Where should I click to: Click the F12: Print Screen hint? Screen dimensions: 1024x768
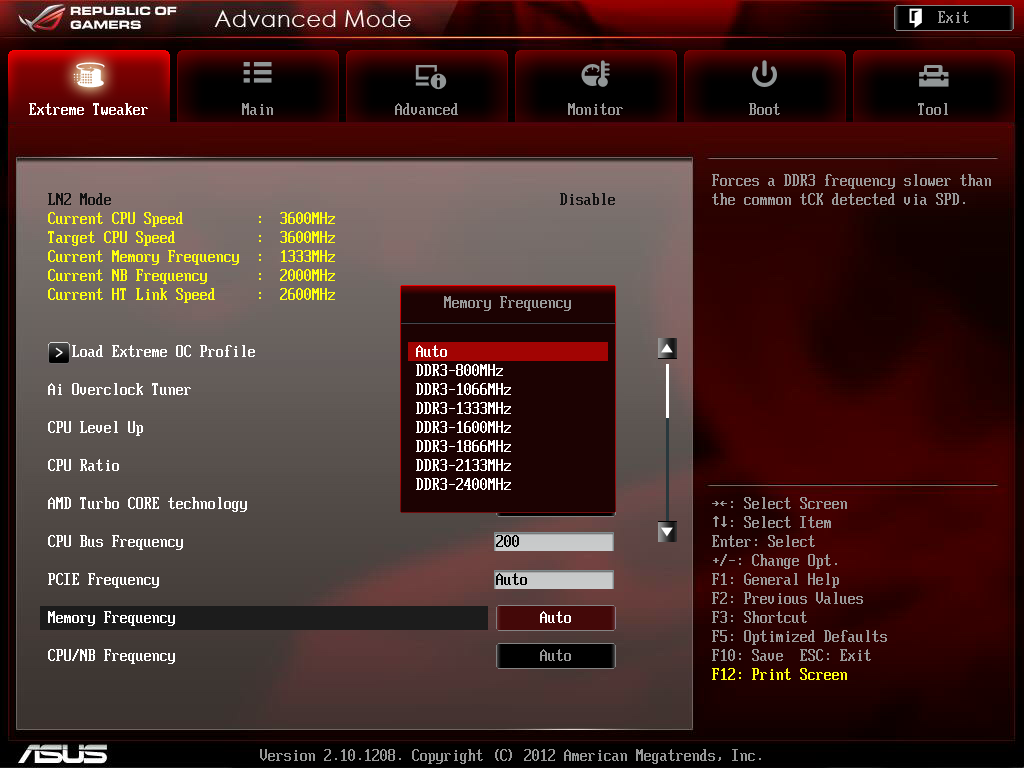779,675
